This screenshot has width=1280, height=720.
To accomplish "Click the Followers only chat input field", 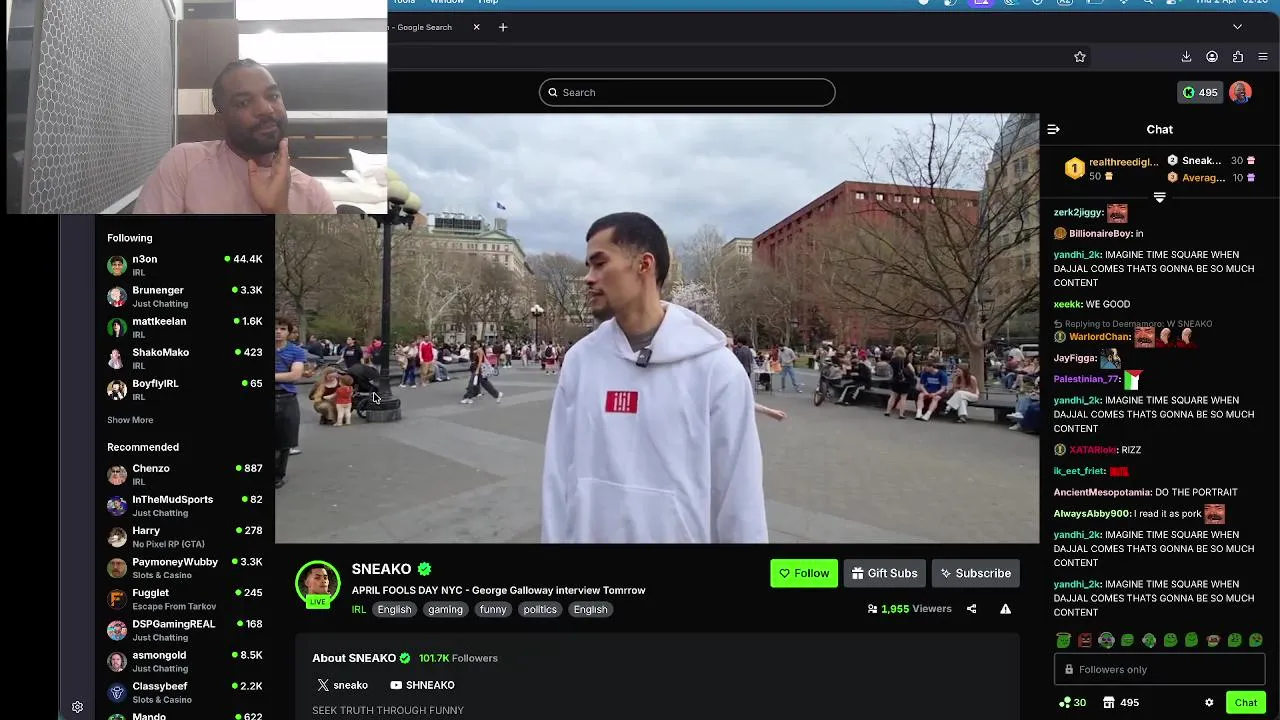I will pyautogui.click(x=1159, y=669).
